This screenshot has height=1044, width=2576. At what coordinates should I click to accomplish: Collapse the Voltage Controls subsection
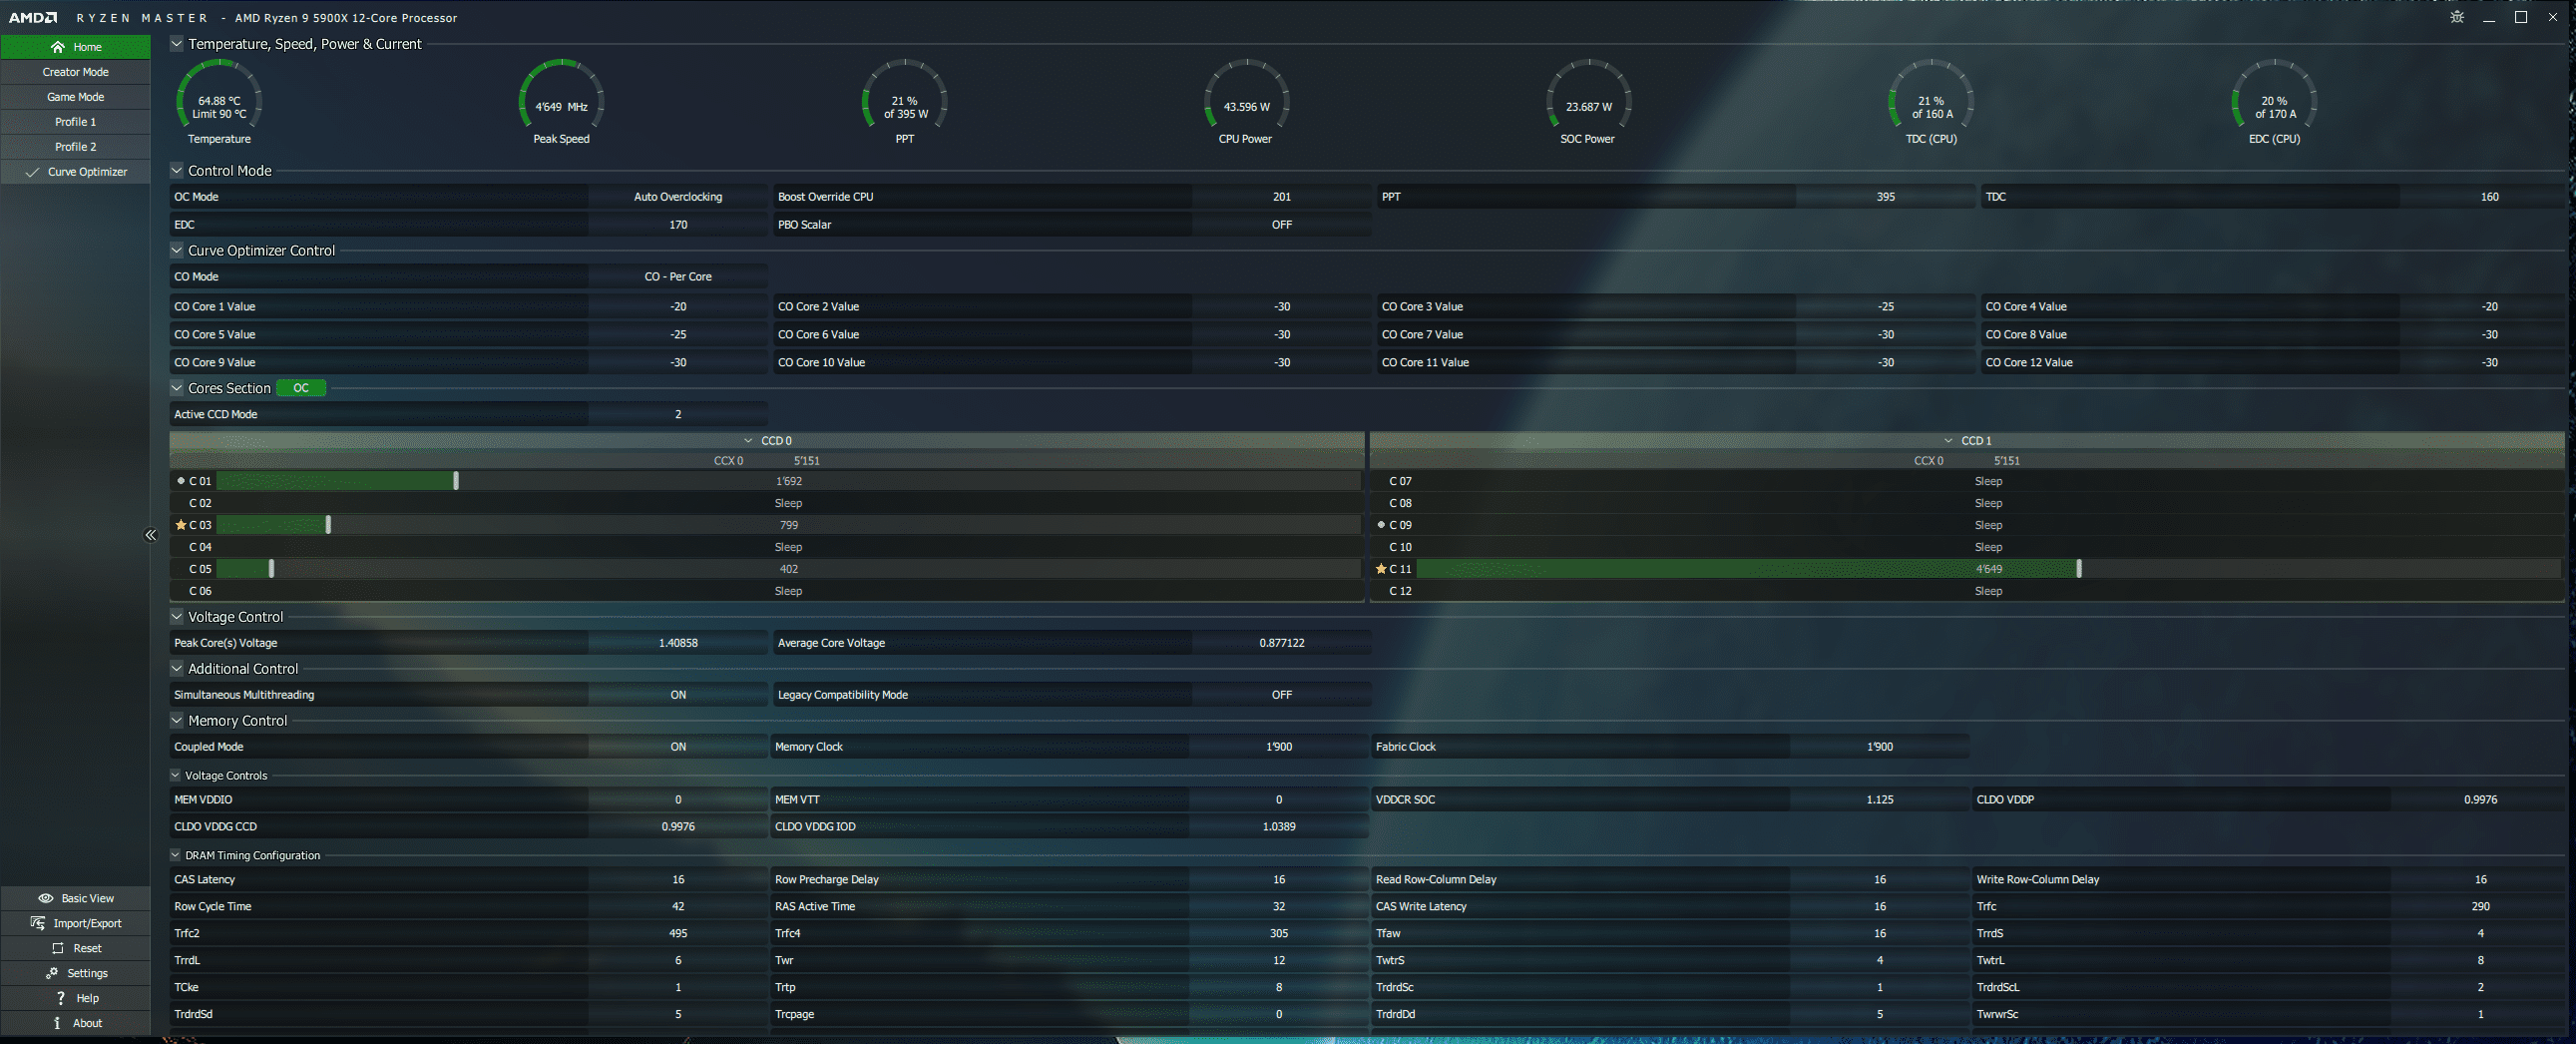click(x=175, y=775)
